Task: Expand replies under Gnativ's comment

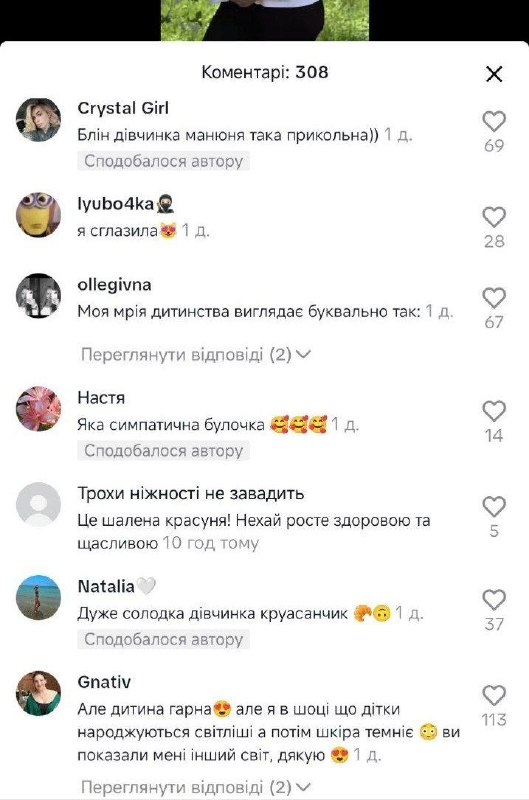Action: (196, 786)
